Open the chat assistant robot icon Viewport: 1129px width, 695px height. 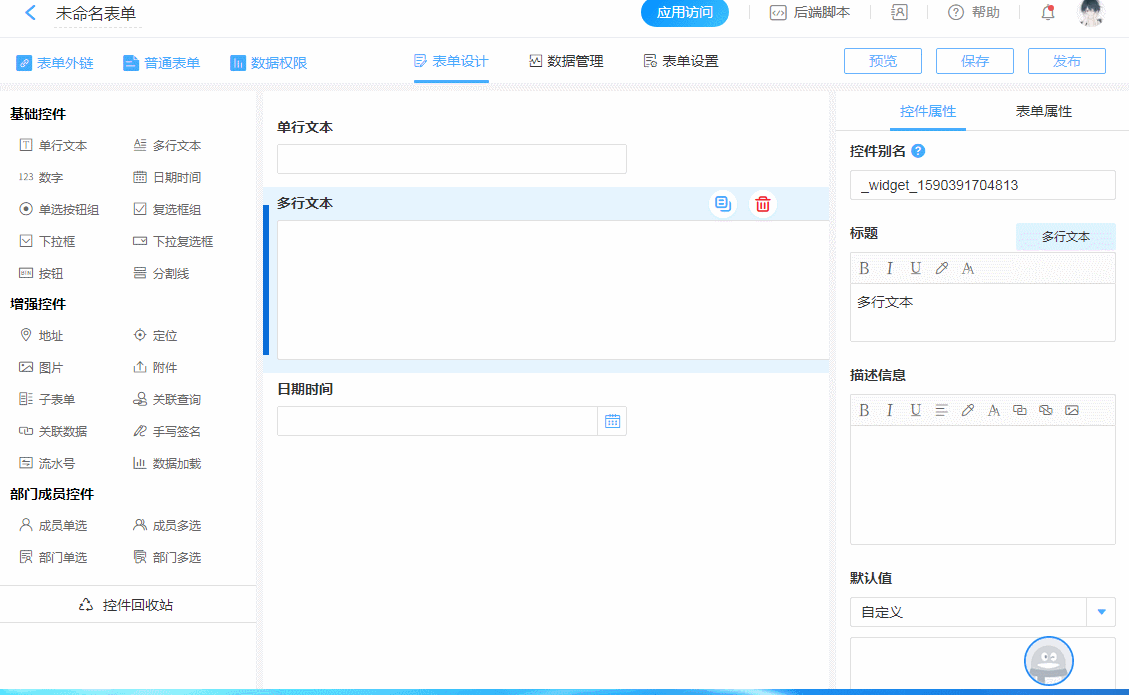click(1048, 661)
